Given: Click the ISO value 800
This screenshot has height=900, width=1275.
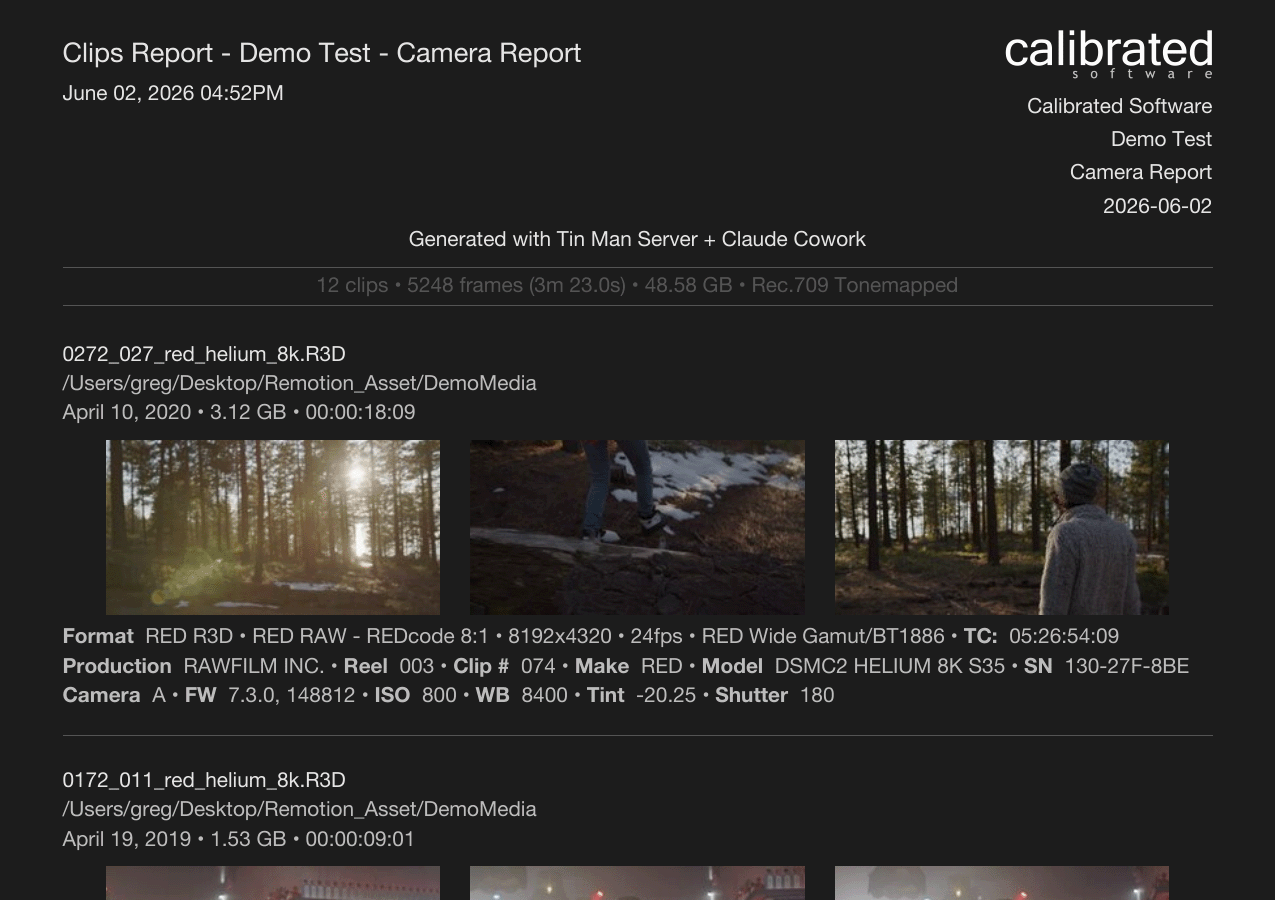Looking at the screenshot, I should point(439,695).
